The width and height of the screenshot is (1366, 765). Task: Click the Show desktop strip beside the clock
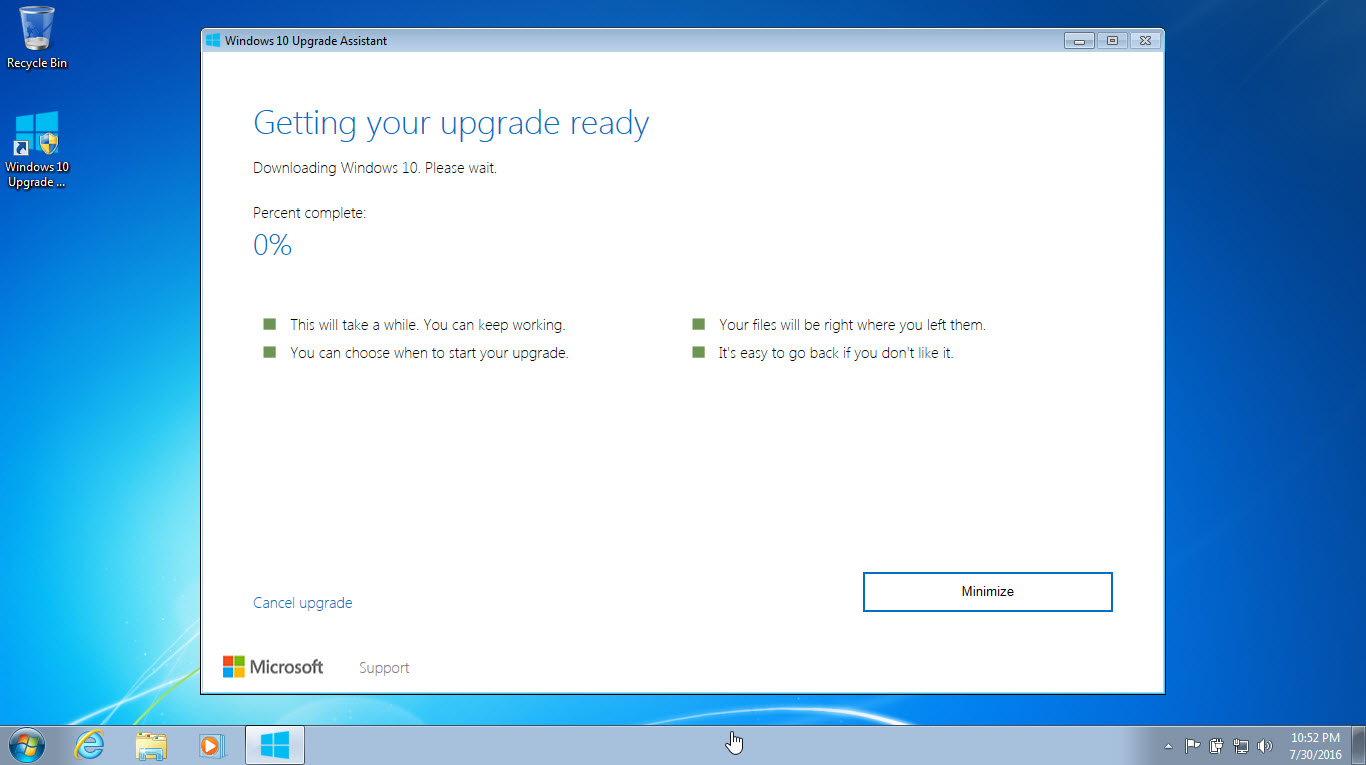pyautogui.click(x=1359, y=746)
